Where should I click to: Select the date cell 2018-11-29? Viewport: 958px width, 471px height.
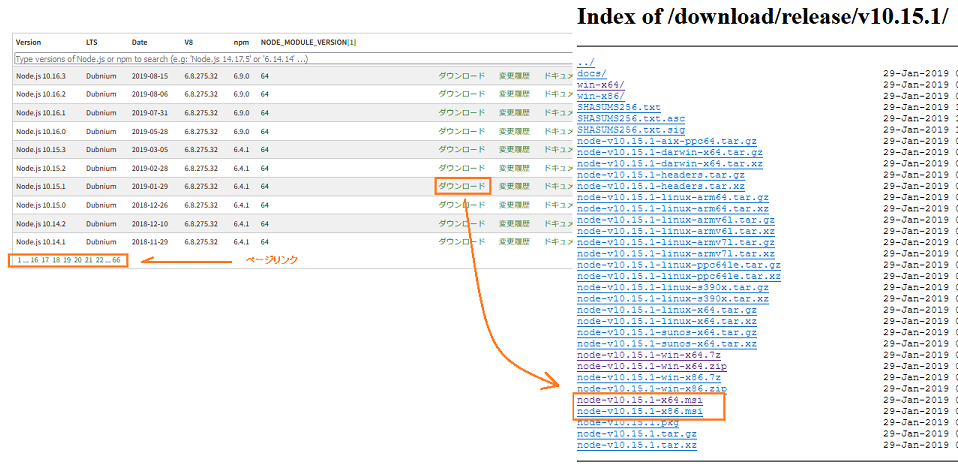click(x=150, y=241)
